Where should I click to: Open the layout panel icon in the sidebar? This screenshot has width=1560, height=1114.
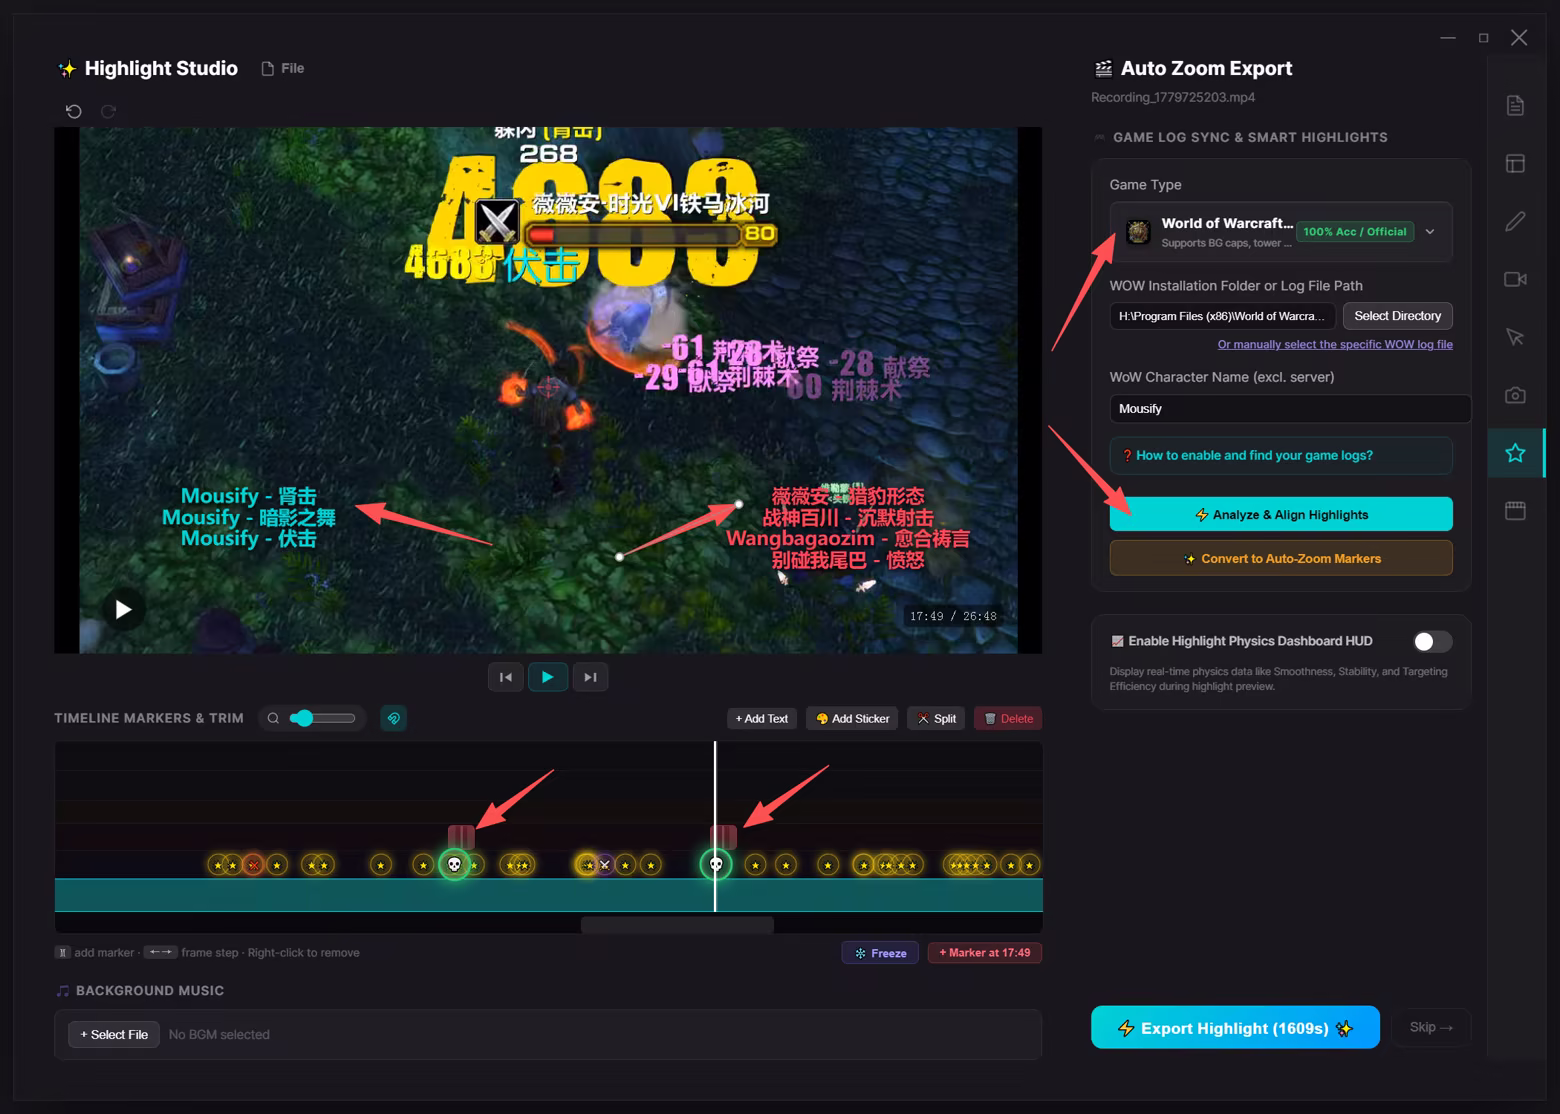tap(1515, 164)
